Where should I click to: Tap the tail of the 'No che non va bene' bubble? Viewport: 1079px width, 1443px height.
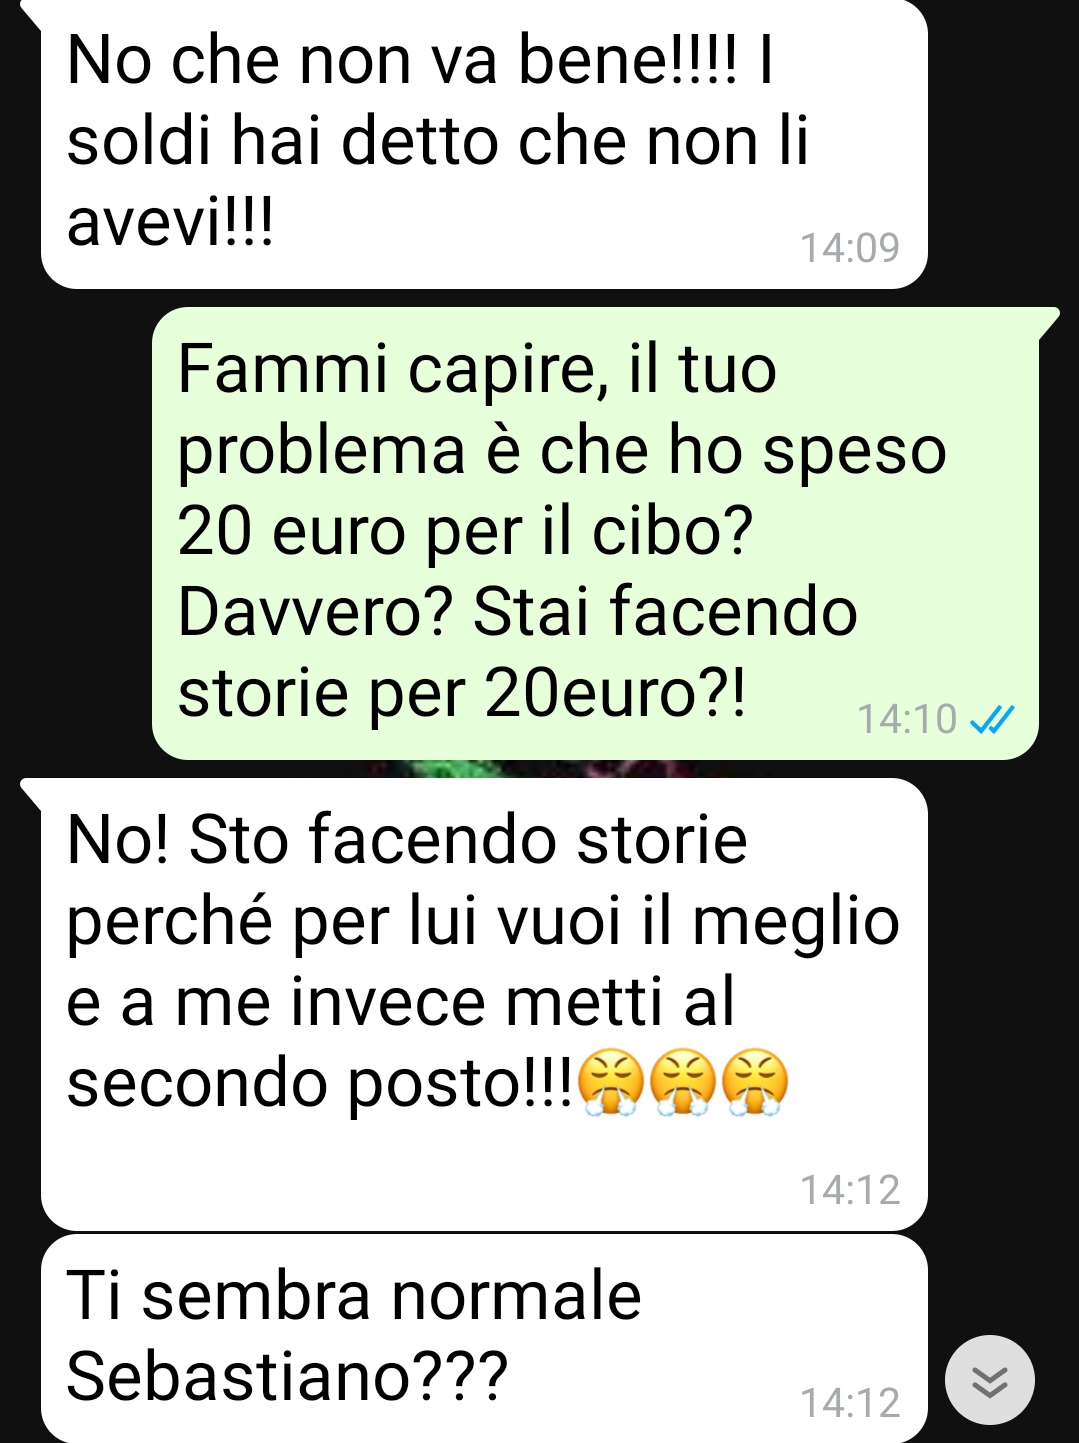pyautogui.click(x=32, y=13)
